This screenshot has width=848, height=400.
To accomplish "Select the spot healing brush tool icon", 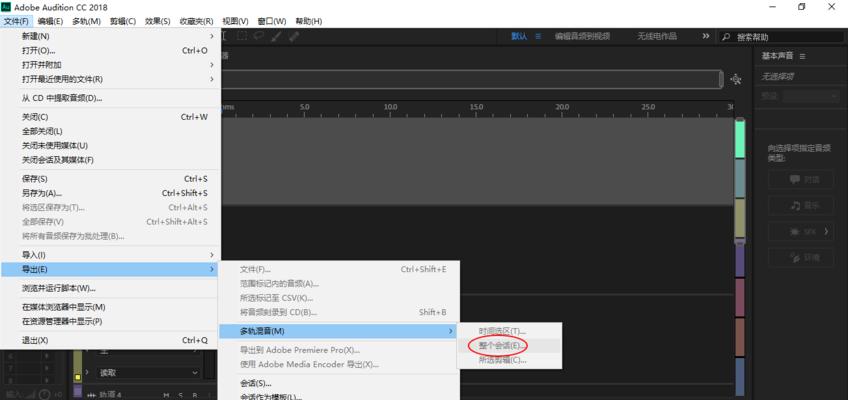I will point(294,36).
